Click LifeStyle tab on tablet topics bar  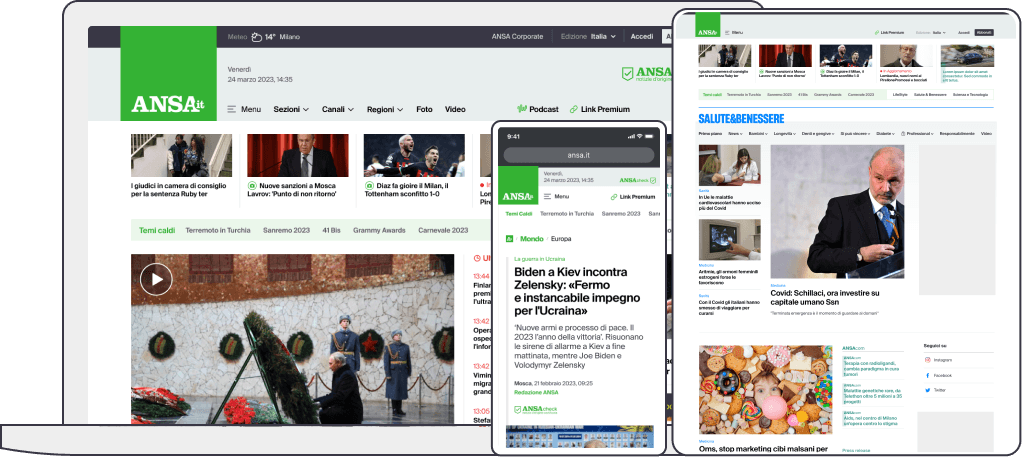coord(900,95)
